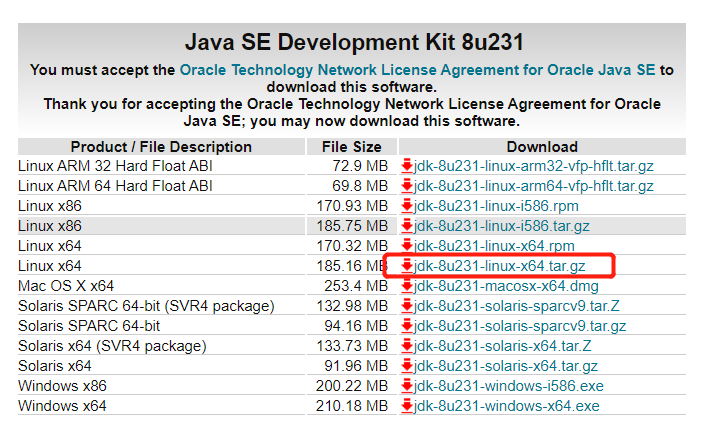Download jdk-8u231-linux-arm64-vfp-hflt.tar.gz
Screen dimensions: 712x428
coord(534,186)
